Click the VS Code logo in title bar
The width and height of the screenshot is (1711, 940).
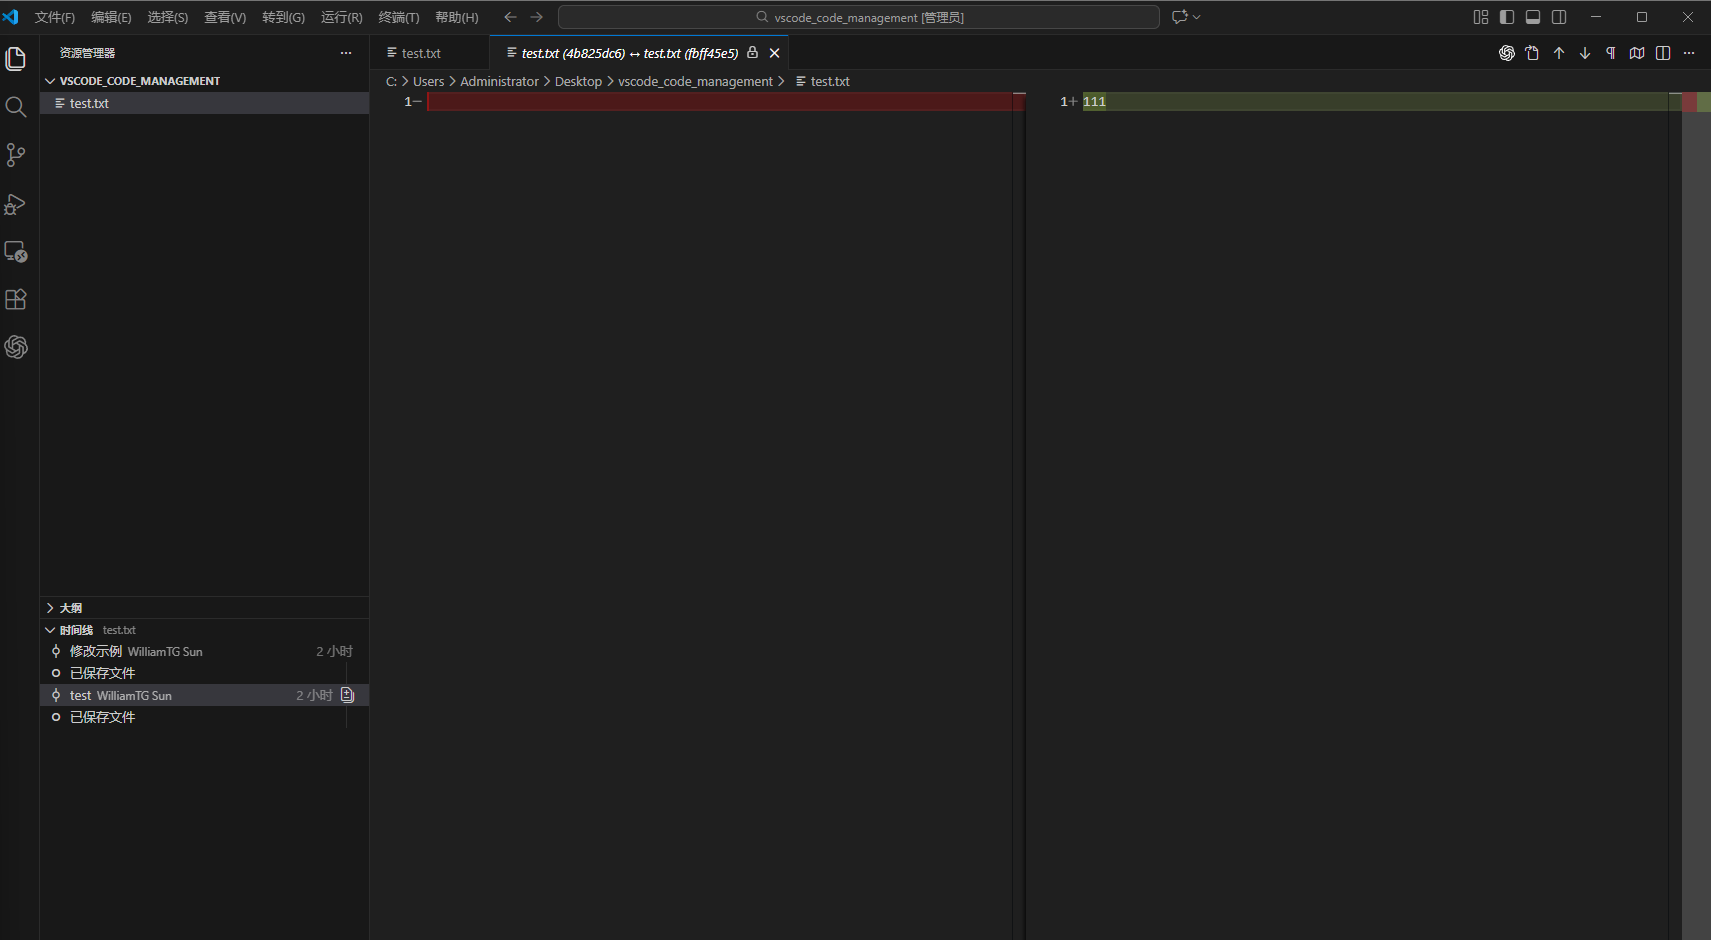tap(11, 17)
